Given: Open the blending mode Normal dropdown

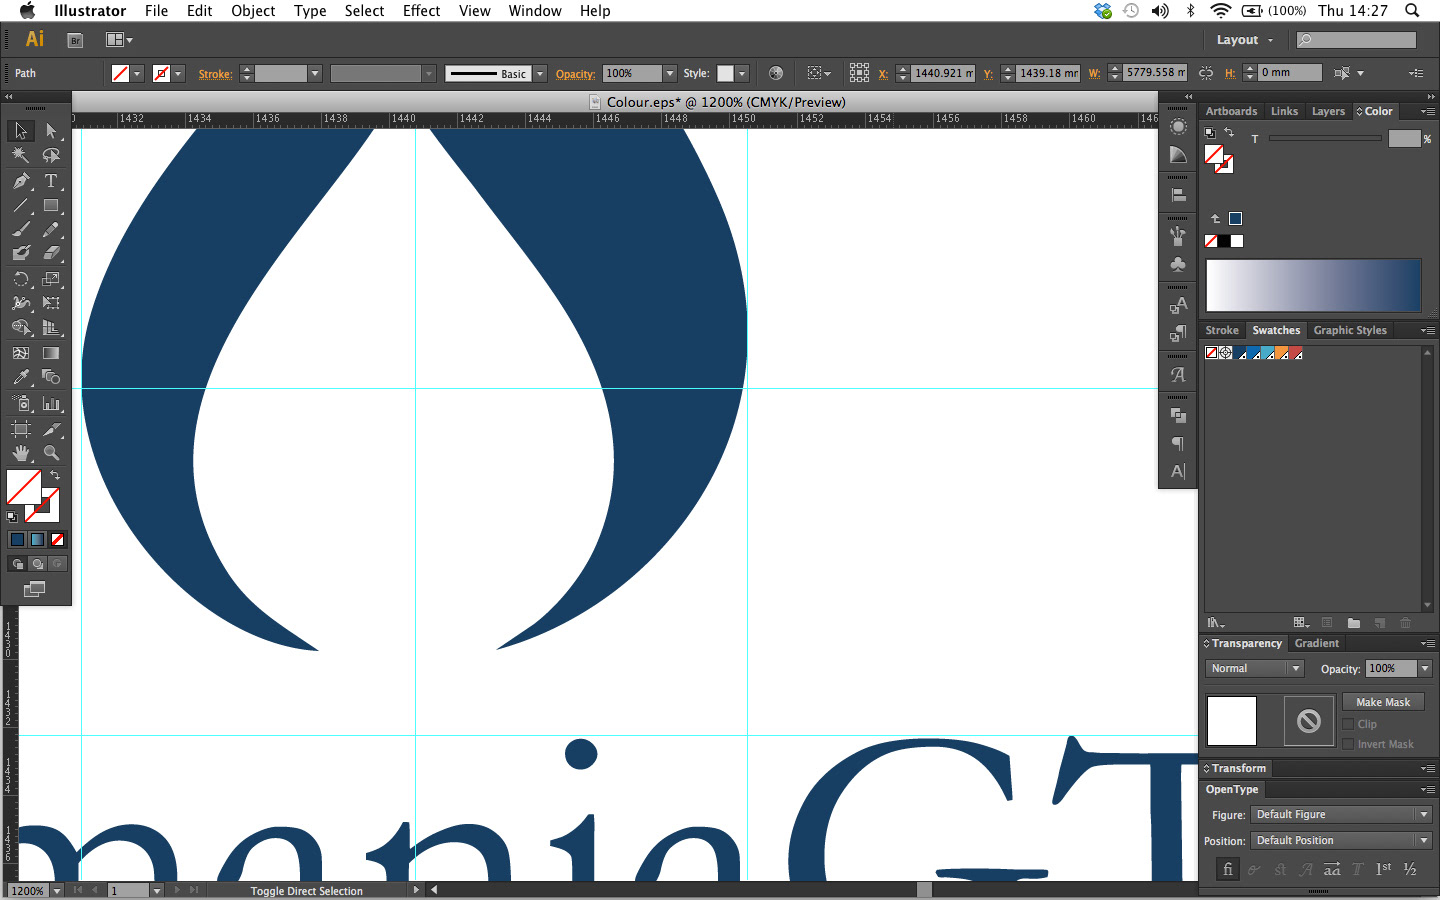Looking at the screenshot, I should [x=1255, y=668].
